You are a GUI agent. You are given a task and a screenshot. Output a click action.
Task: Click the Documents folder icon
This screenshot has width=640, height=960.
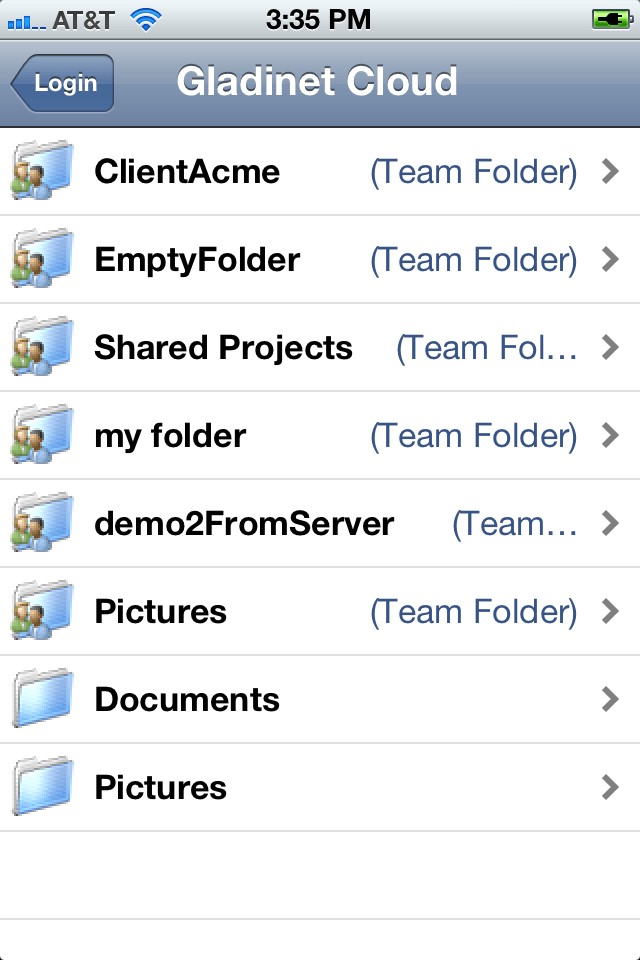[43, 700]
